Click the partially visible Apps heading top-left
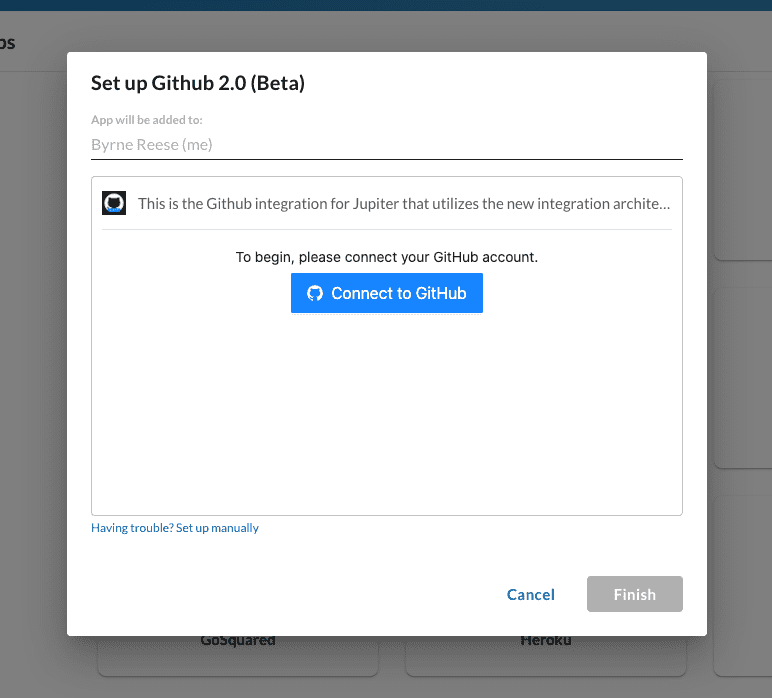 [8, 44]
